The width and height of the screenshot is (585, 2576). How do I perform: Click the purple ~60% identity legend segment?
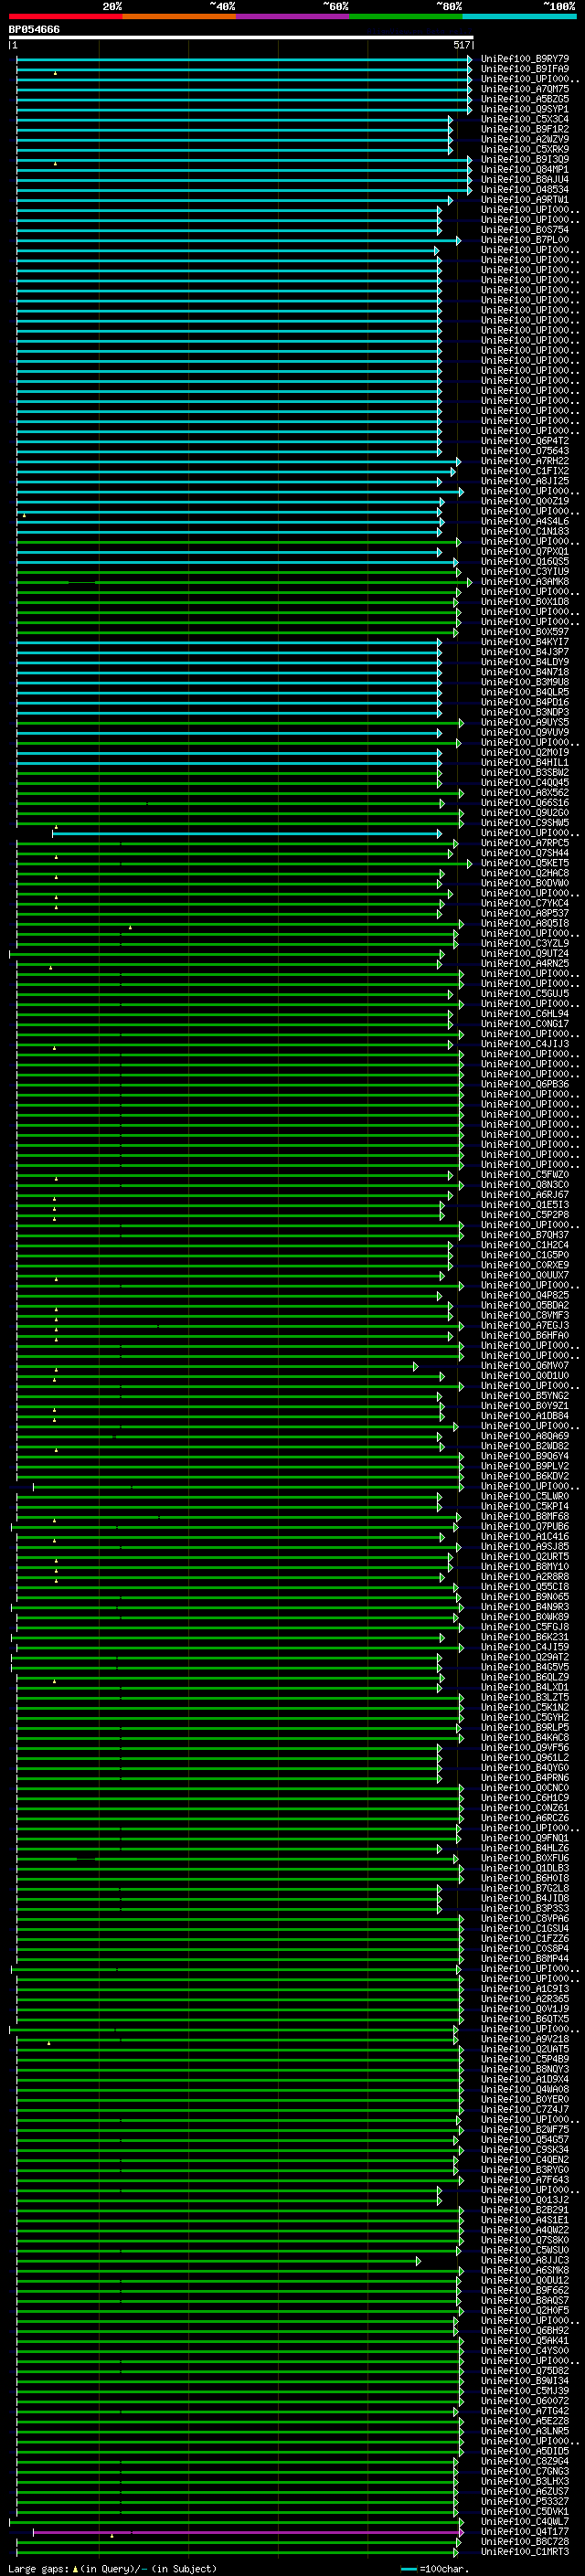[293, 16]
